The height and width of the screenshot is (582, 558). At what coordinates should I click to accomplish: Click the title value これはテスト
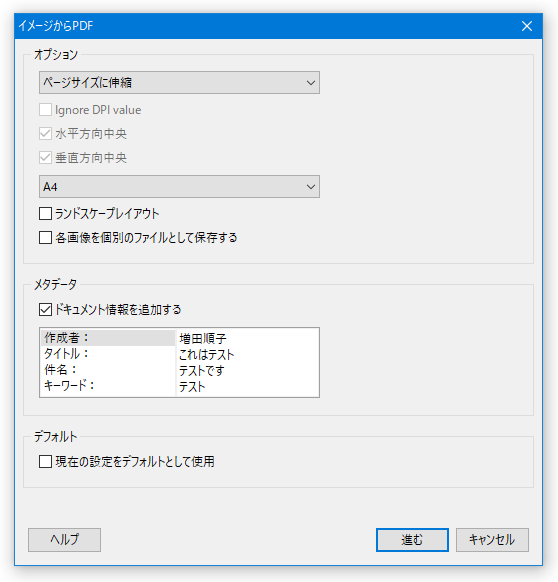[206, 354]
